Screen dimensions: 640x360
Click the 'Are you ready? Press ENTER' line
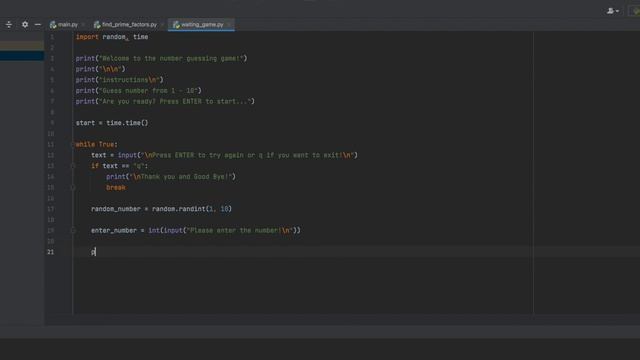(165, 101)
